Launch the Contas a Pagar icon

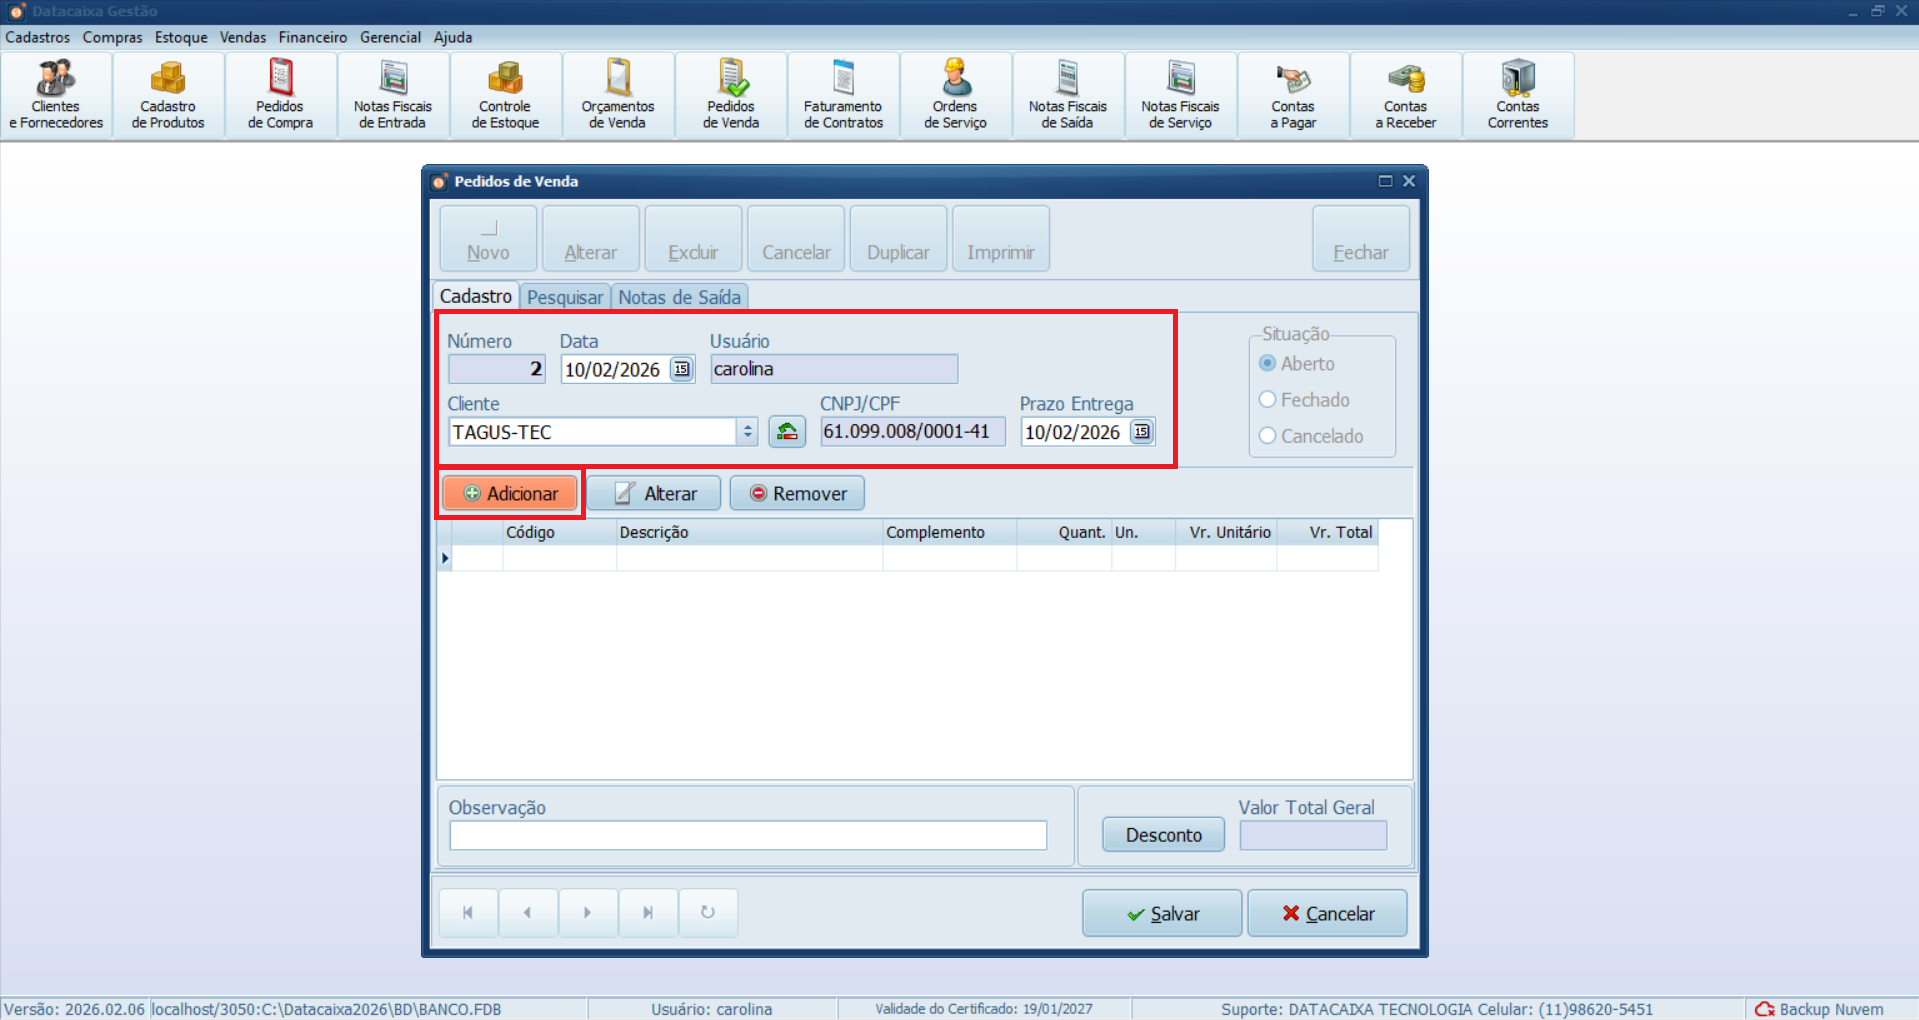pos(1293,96)
